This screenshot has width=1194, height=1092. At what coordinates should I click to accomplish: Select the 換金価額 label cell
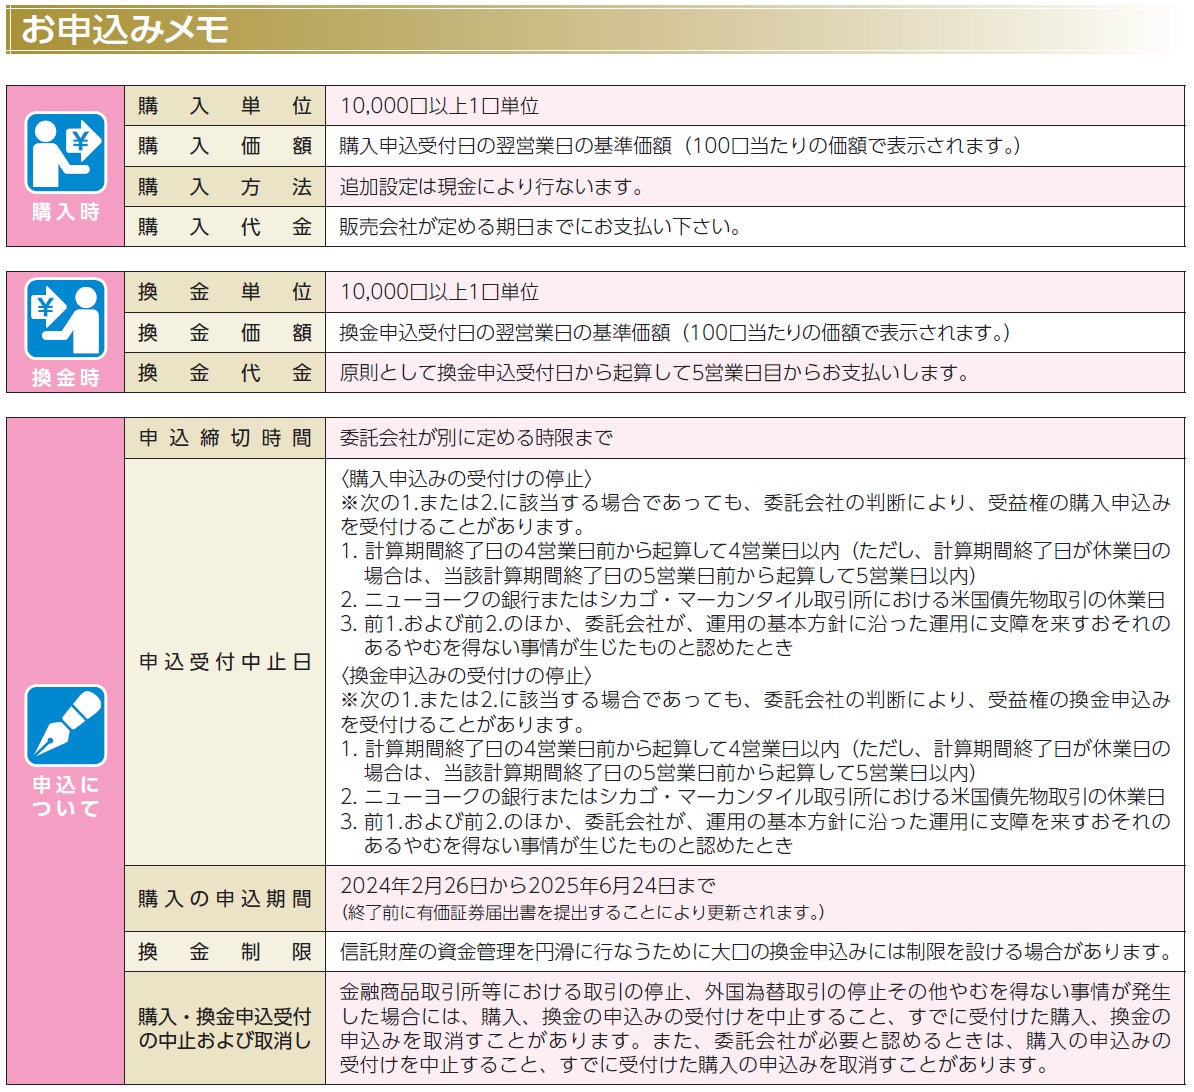[x=225, y=333]
